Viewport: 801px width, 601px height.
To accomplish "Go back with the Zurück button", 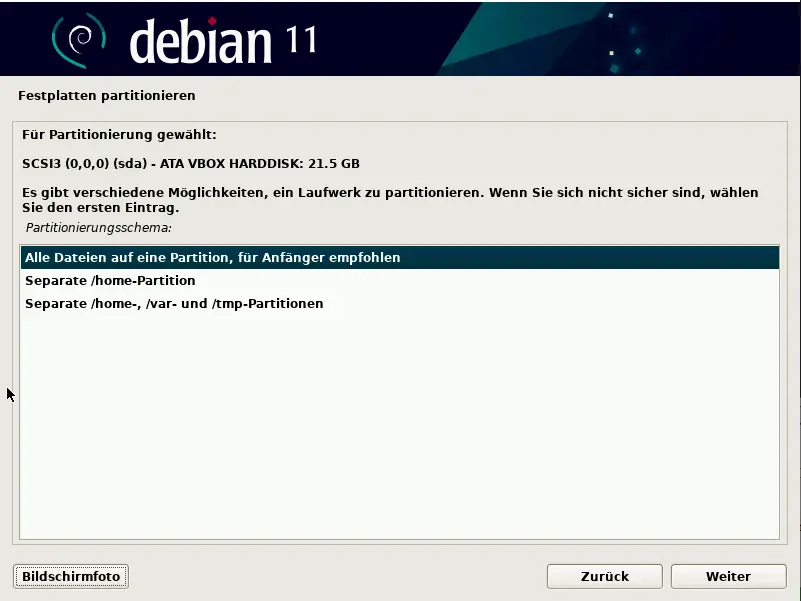I will (604, 576).
